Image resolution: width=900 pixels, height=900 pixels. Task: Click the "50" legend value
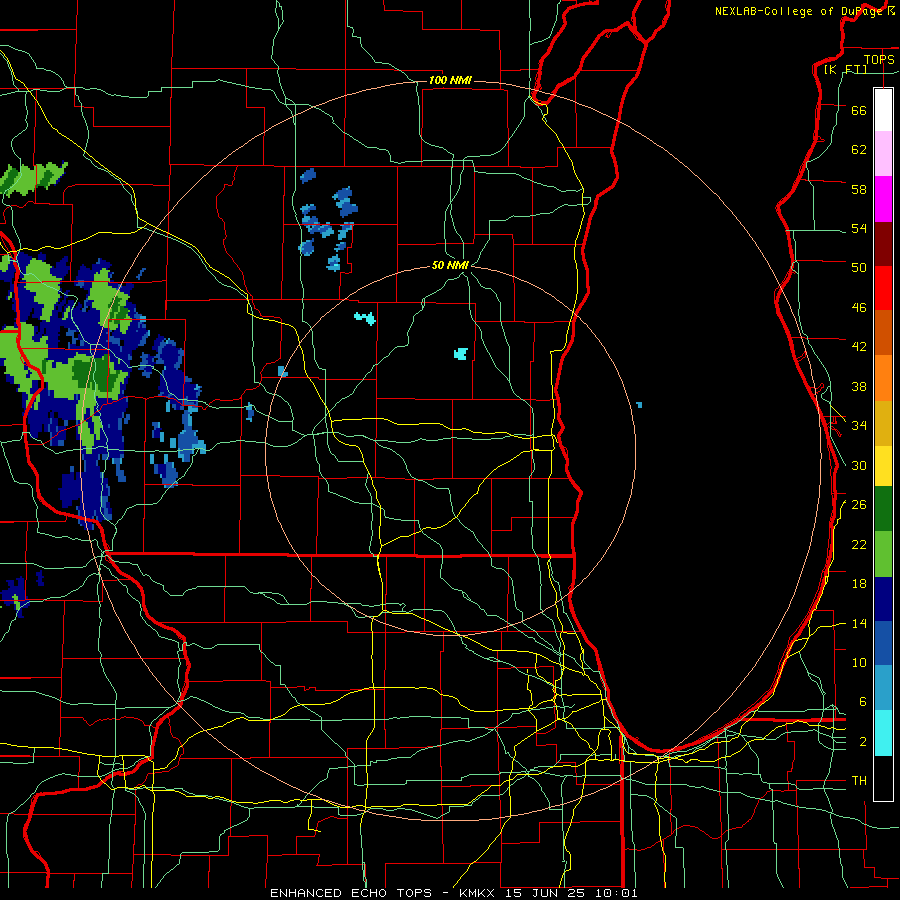(x=859, y=268)
